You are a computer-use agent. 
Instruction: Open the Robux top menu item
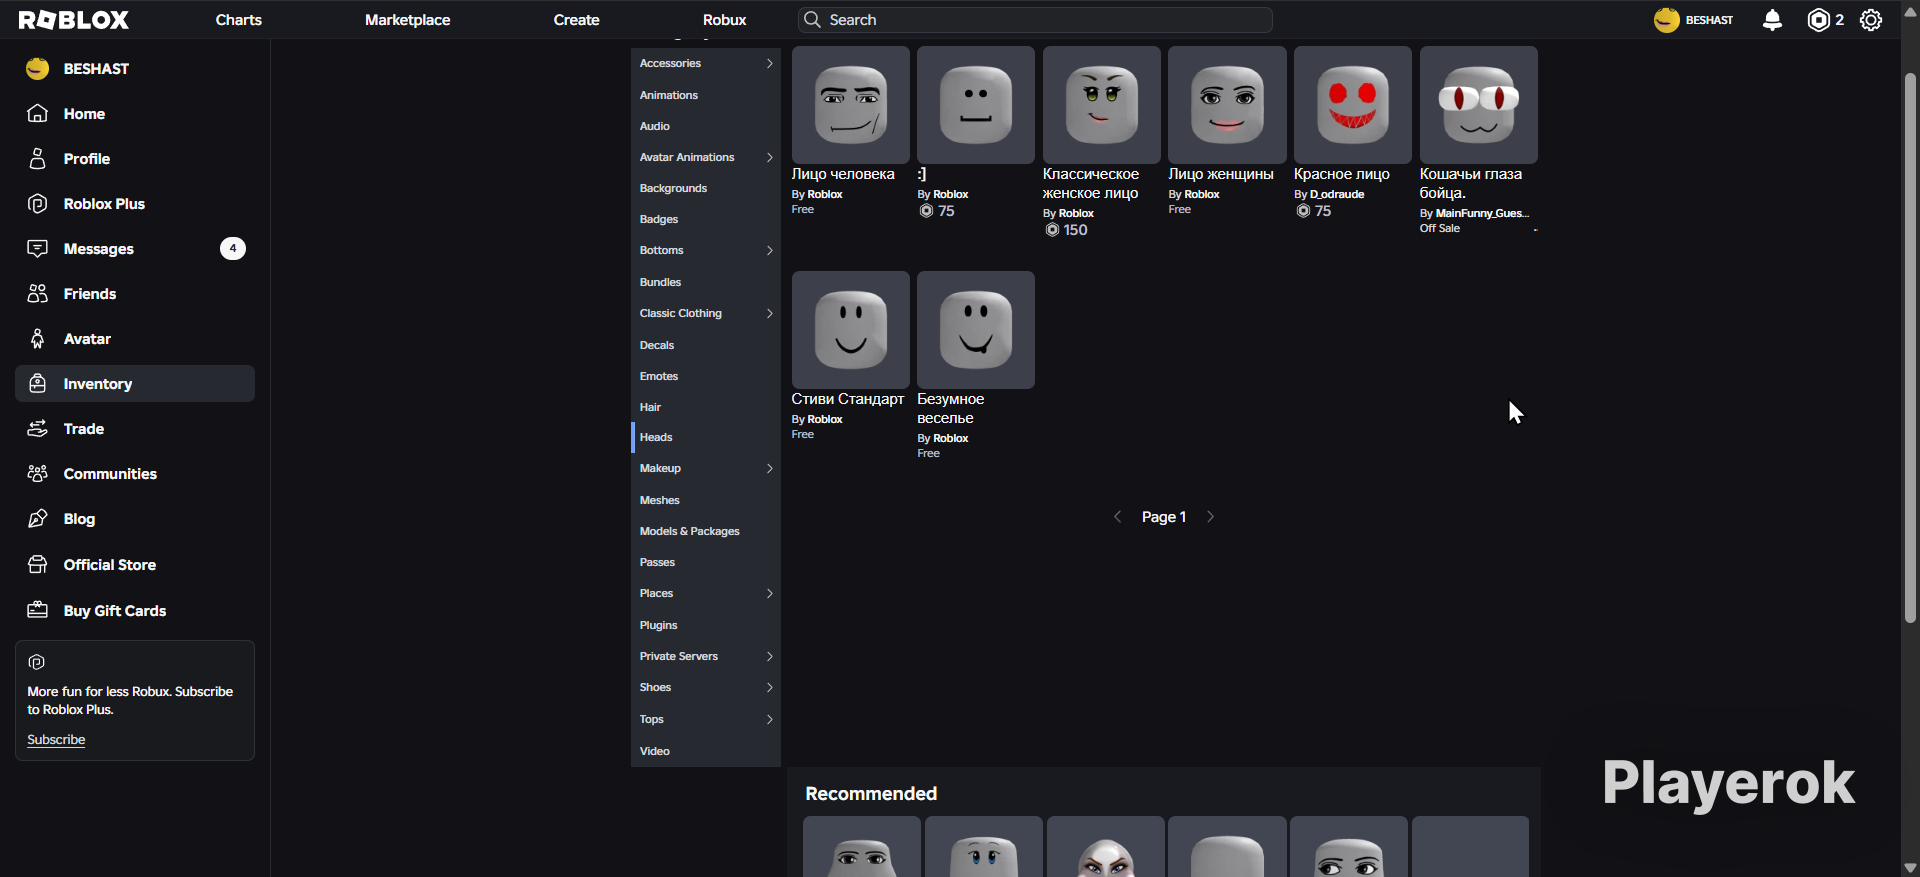point(725,20)
